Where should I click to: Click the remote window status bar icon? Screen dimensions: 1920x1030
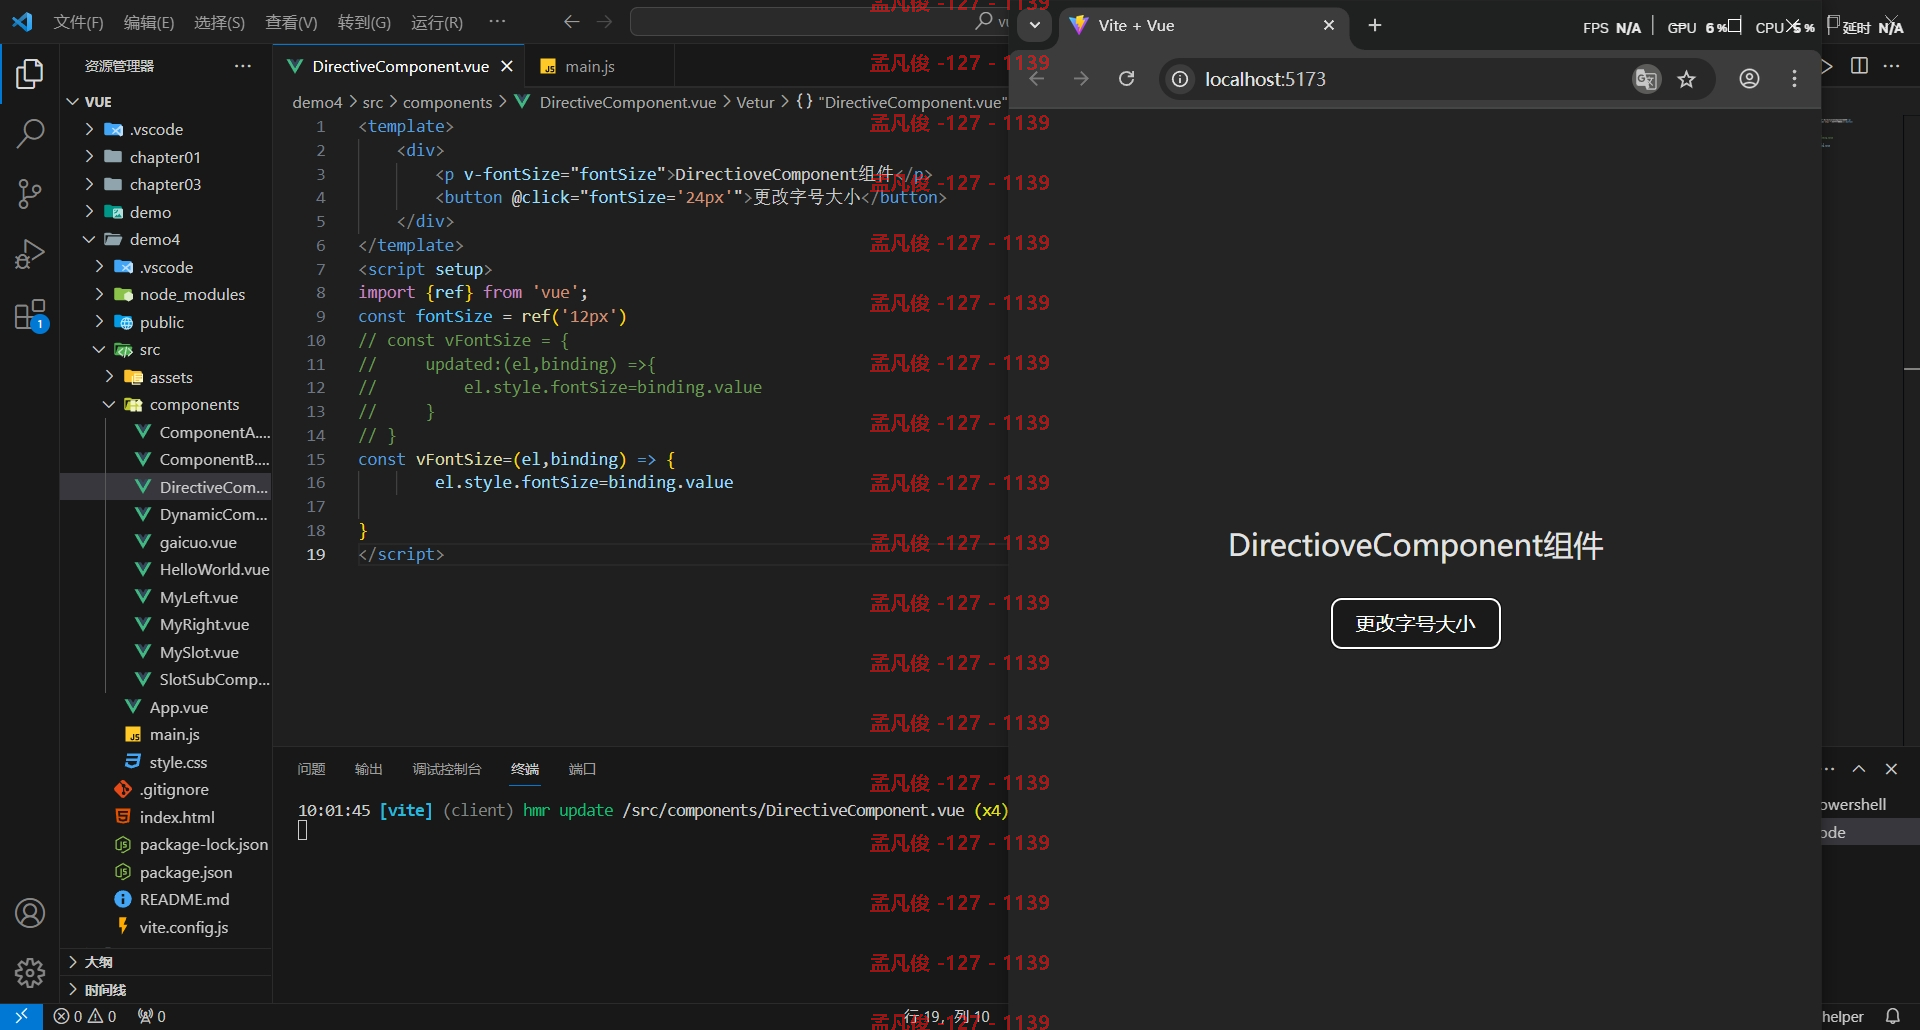(21, 1016)
